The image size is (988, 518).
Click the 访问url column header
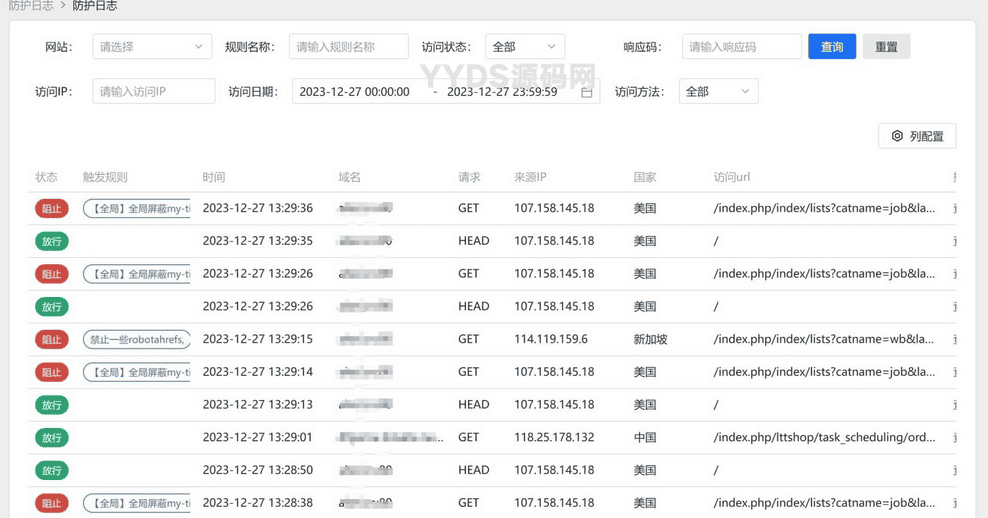[x=732, y=177]
